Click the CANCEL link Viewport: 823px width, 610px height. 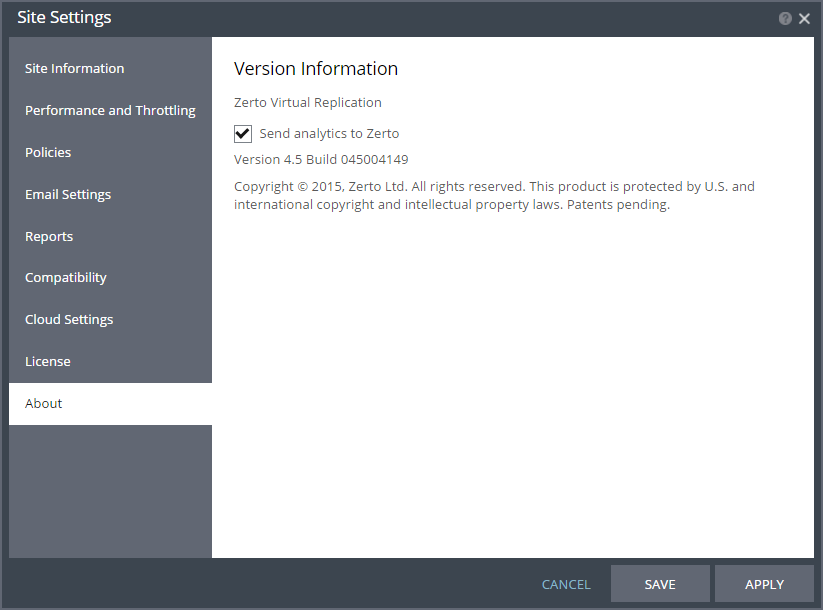pyautogui.click(x=566, y=584)
